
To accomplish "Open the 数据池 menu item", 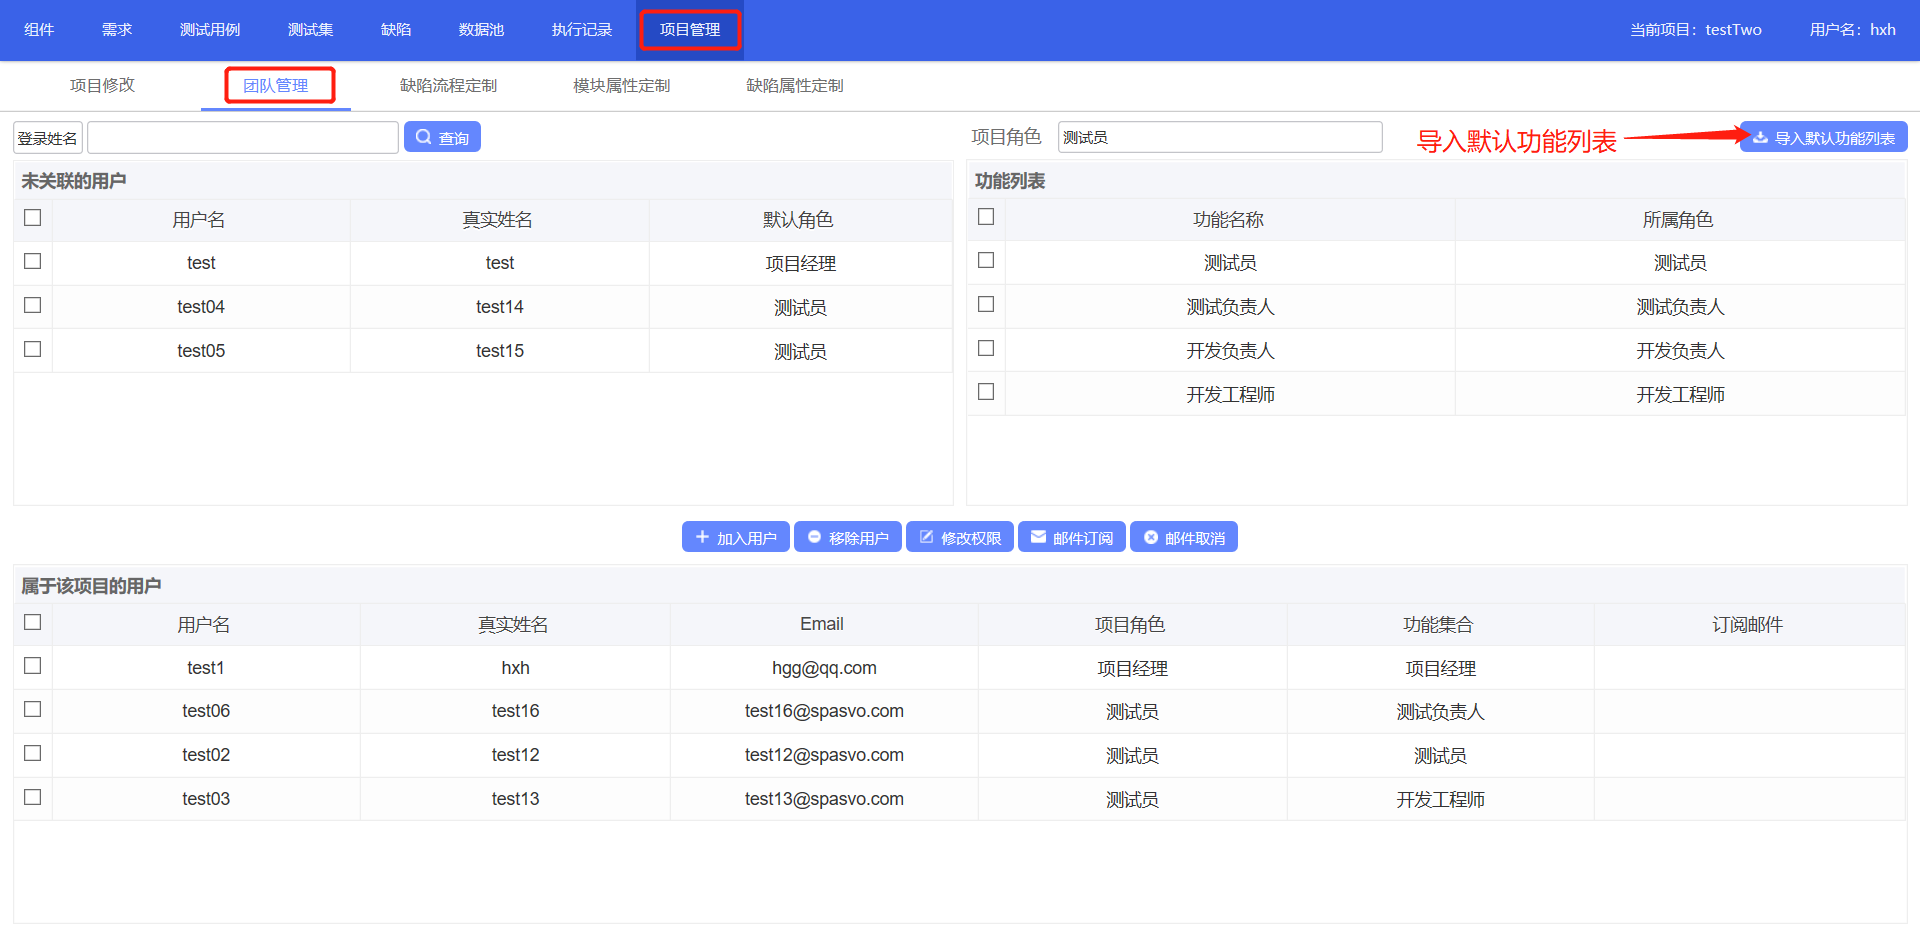I will pyautogui.click(x=481, y=30).
